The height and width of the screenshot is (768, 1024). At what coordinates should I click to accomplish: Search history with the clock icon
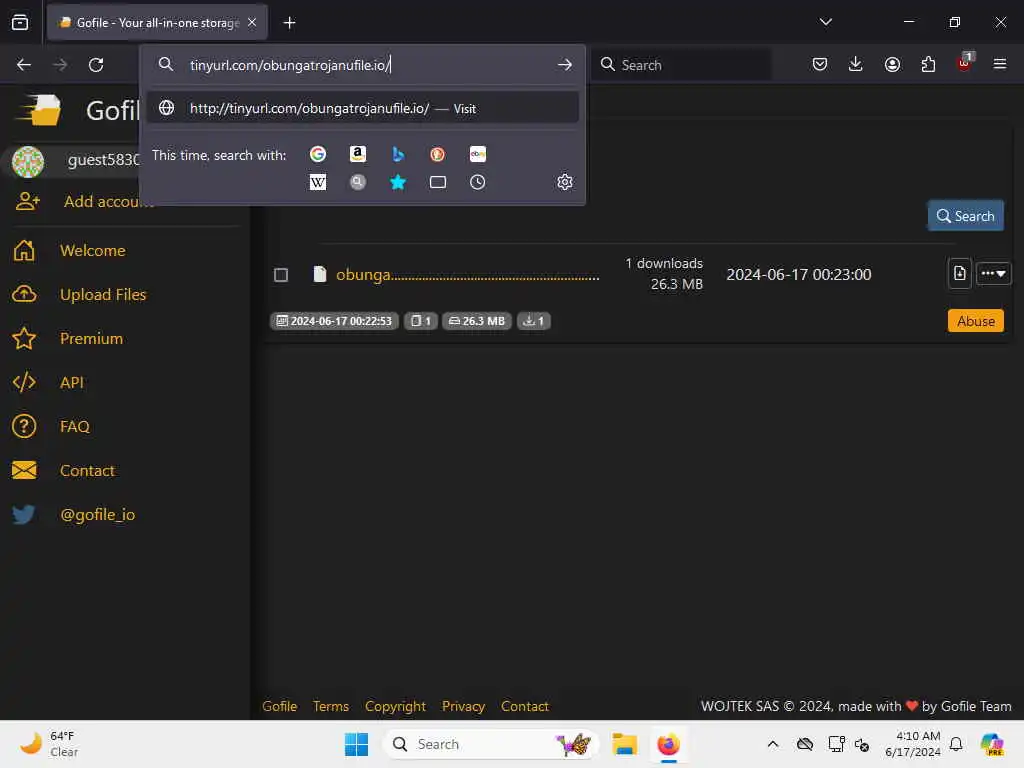tap(477, 182)
